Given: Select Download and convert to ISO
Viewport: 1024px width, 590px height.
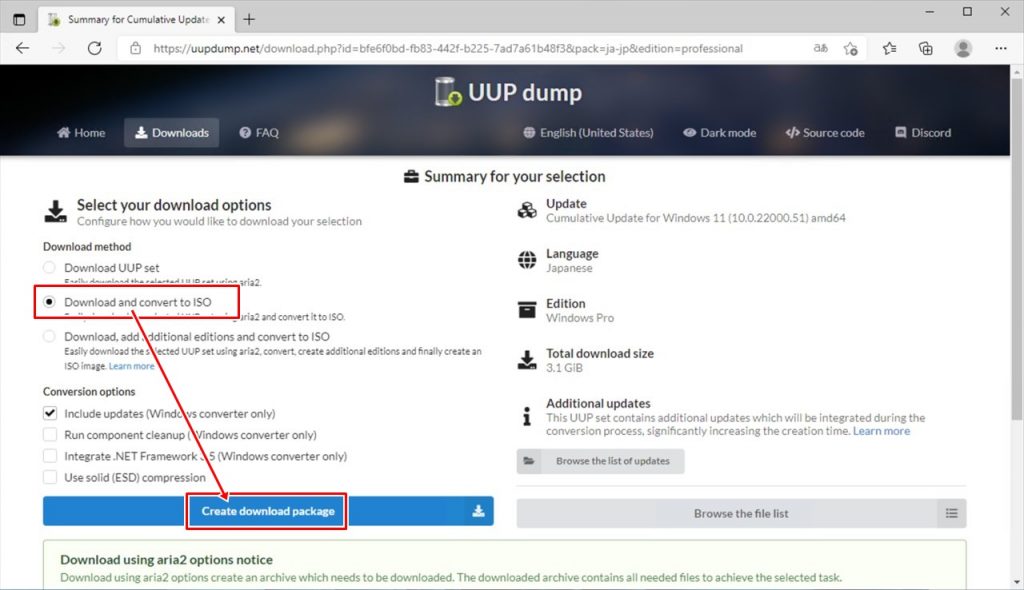Looking at the screenshot, I should click(49, 302).
